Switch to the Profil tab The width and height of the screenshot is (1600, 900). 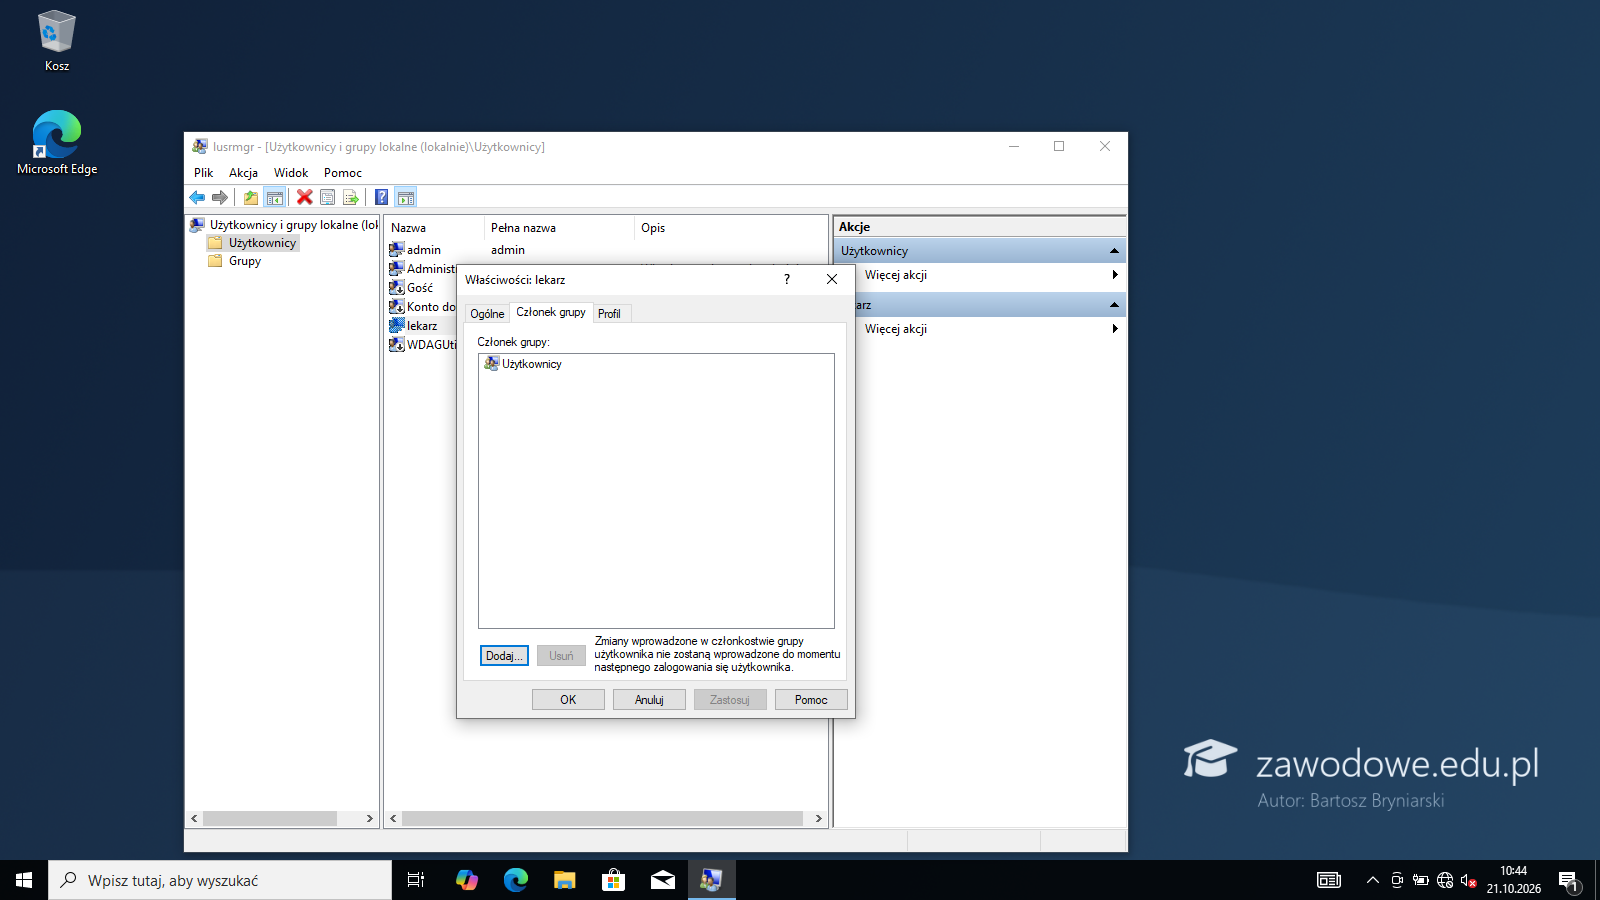click(x=609, y=314)
